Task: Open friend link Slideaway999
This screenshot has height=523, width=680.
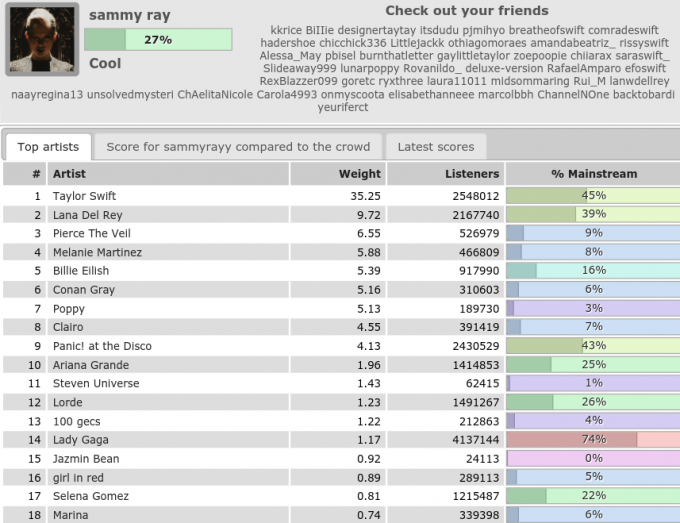Action: 299,68
